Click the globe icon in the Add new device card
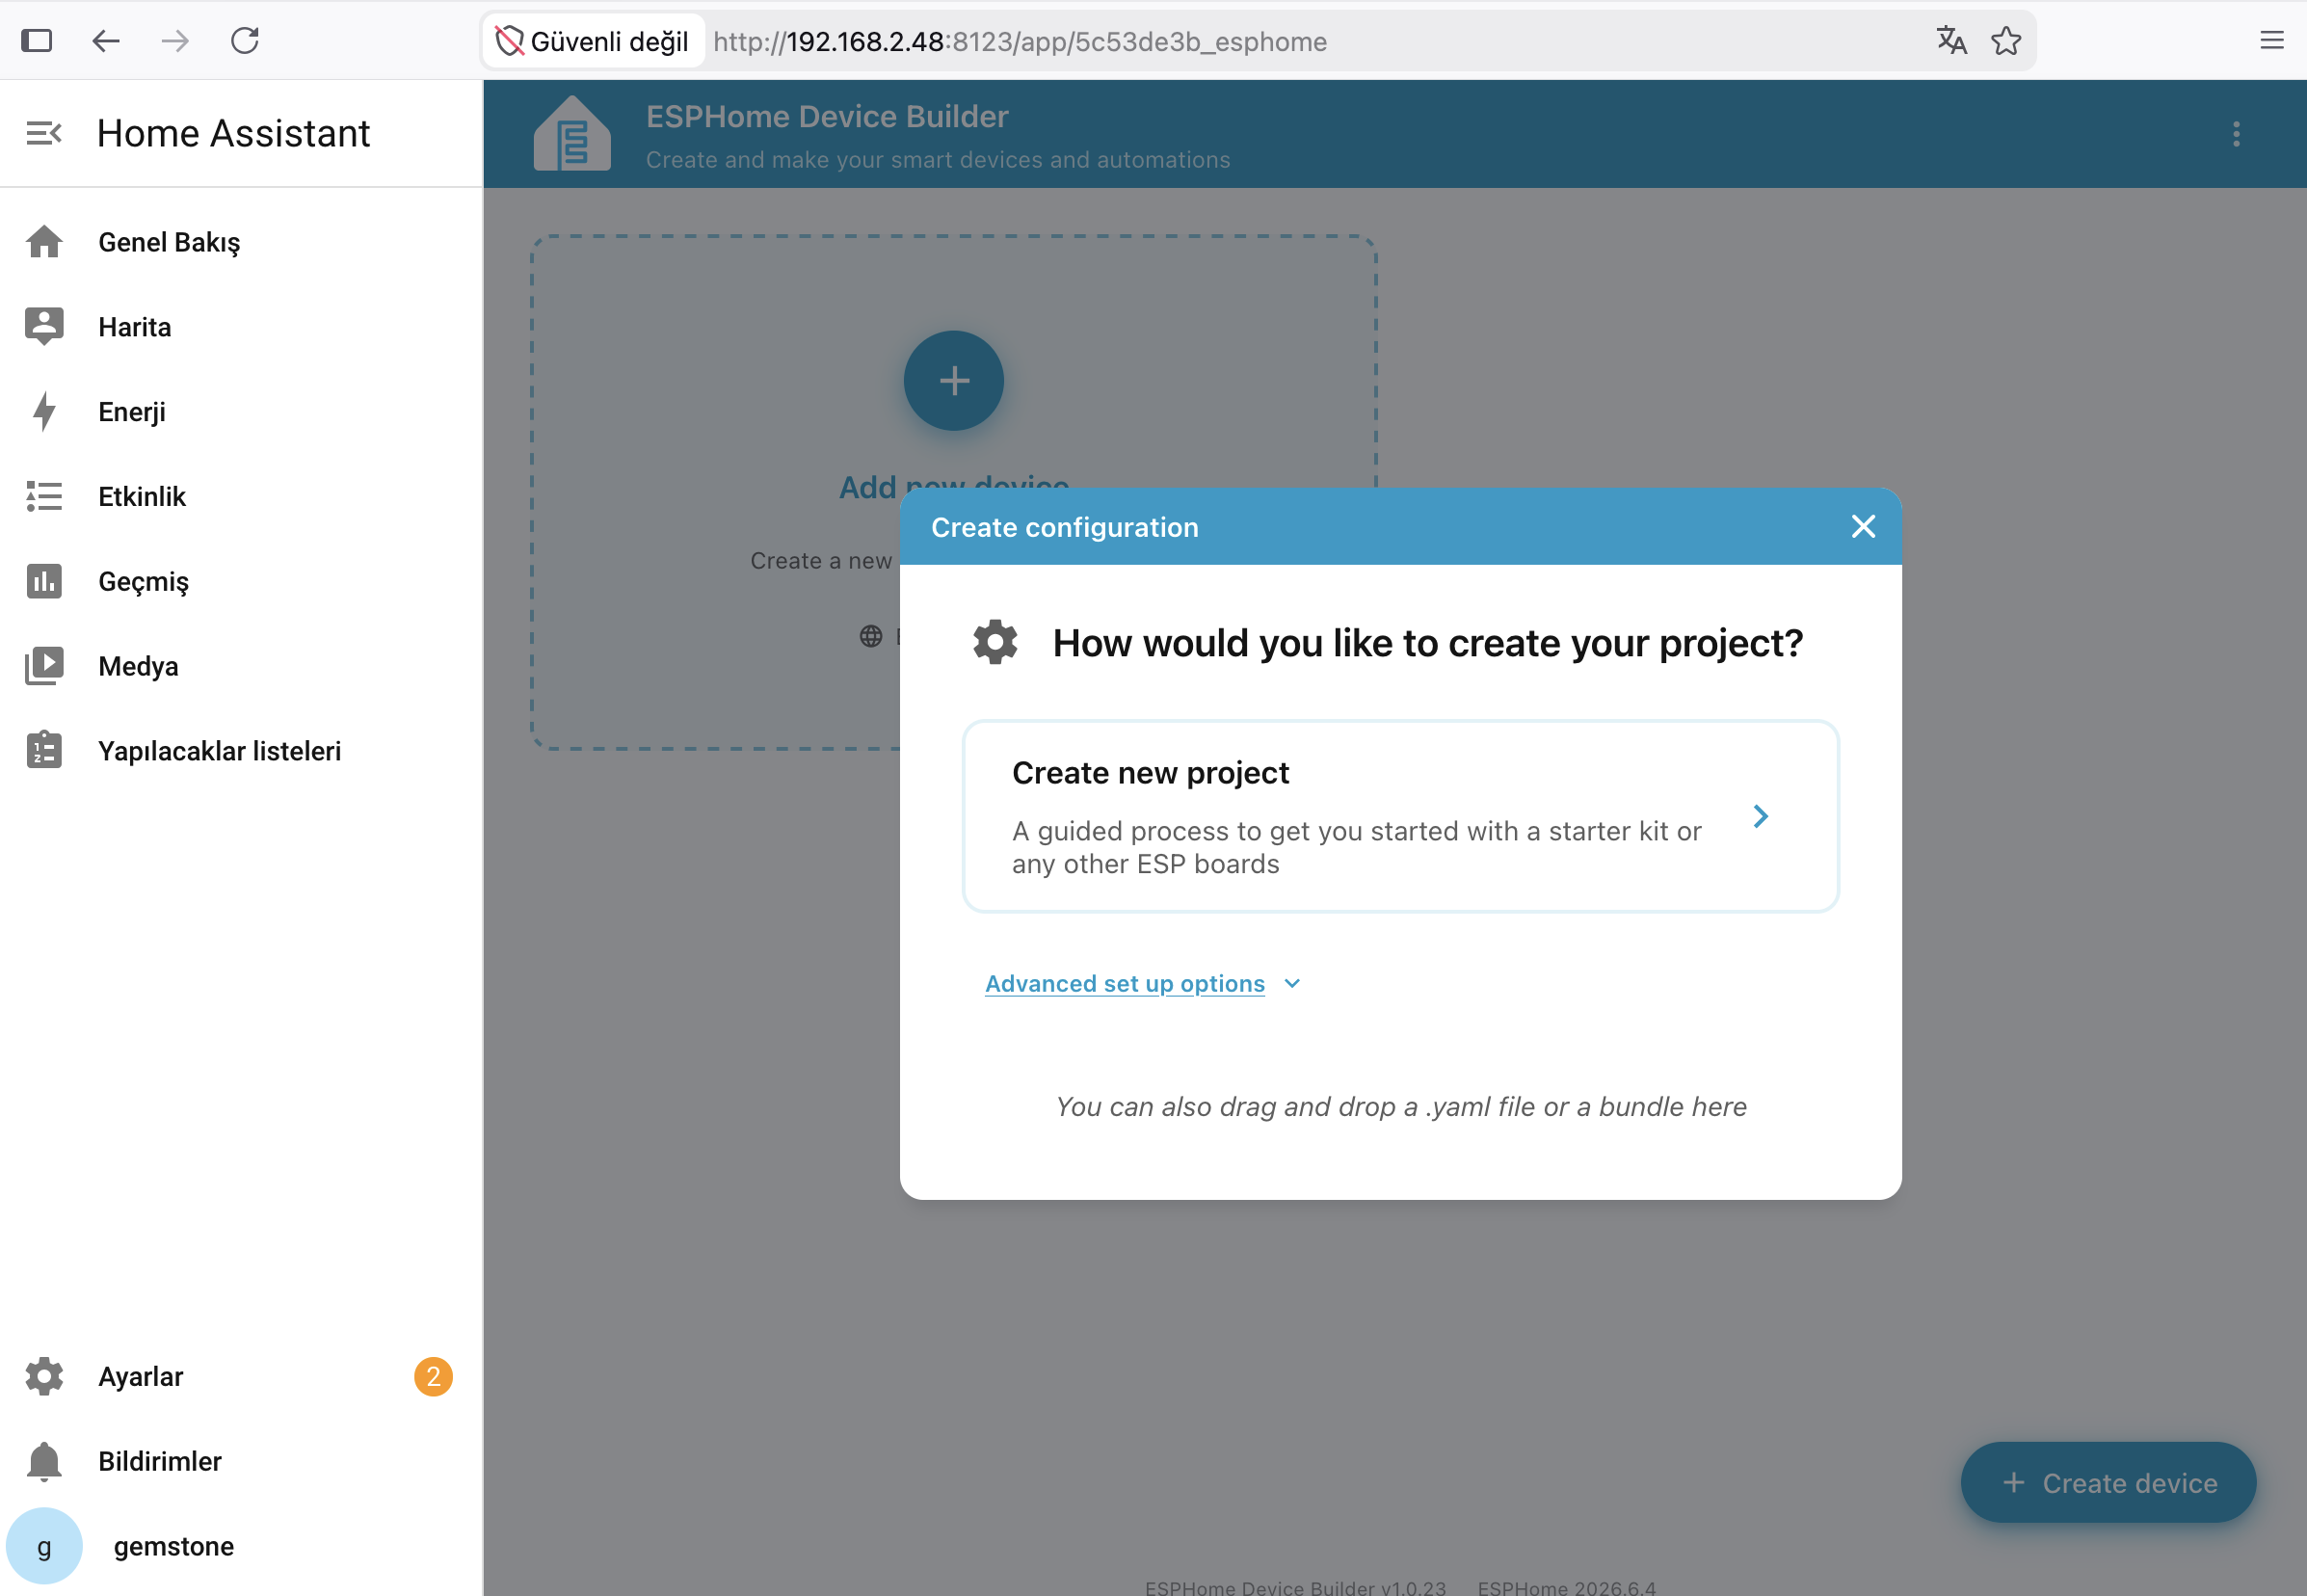Screen dimensions: 2307x1596 point(871,636)
